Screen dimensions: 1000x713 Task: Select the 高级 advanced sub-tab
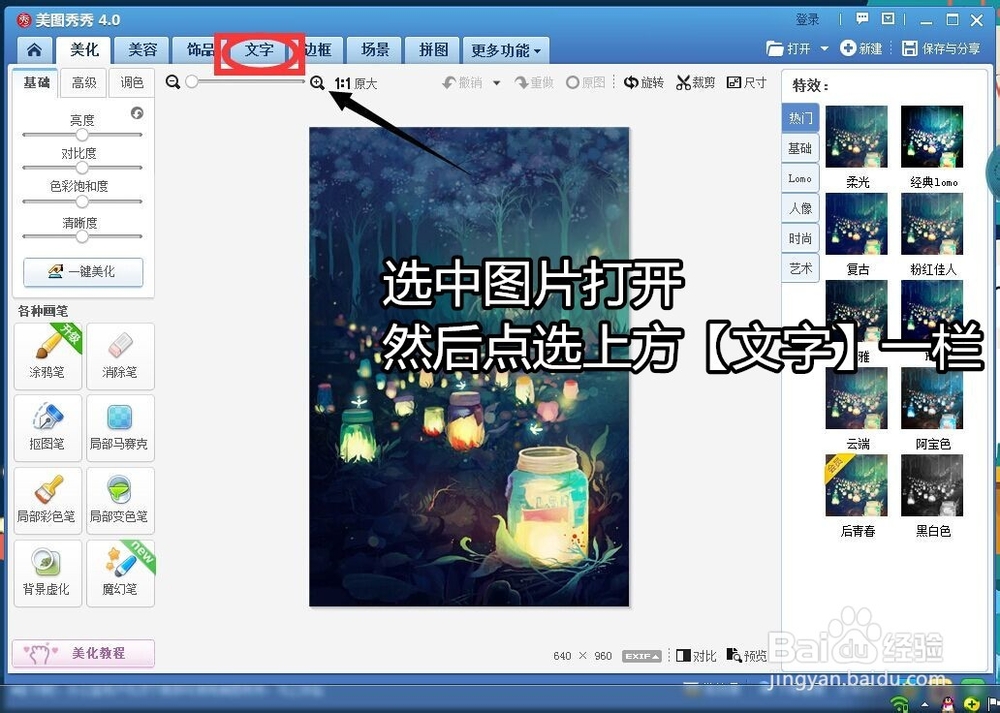pos(84,83)
